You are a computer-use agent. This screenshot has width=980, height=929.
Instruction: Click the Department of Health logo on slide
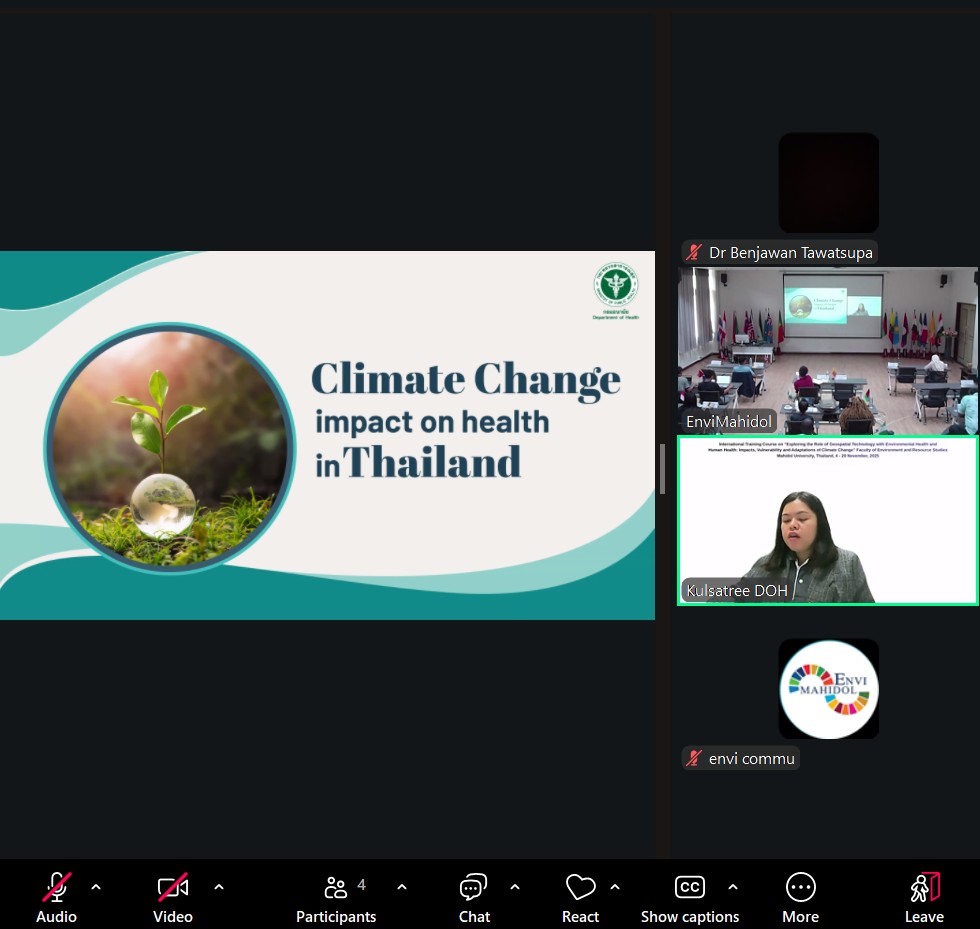tap(615, 288)
